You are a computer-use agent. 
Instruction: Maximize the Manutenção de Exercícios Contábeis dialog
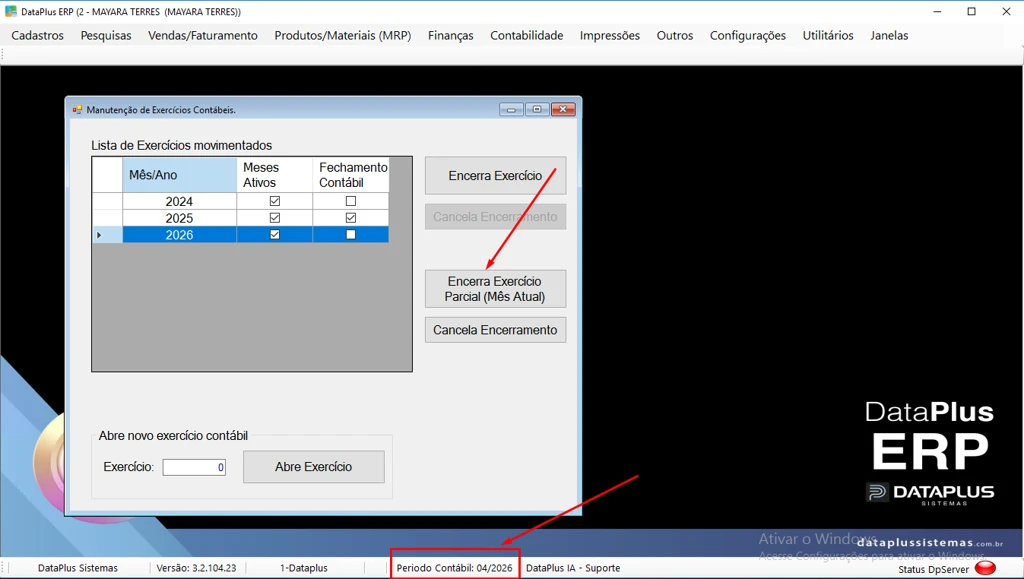(537, 110)
